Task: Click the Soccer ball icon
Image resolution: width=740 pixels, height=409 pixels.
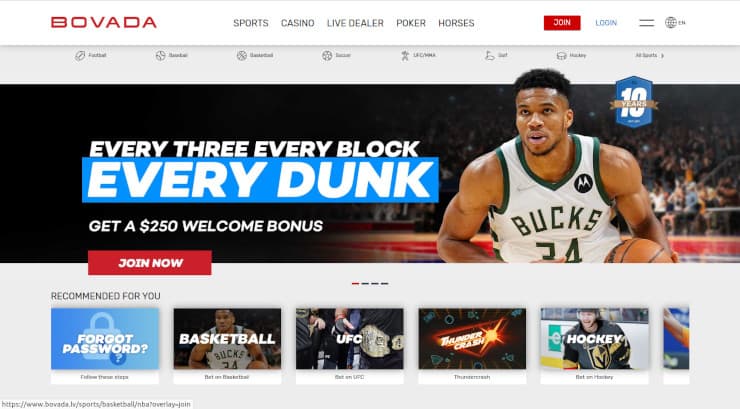Action: click(x=327, y=56)
